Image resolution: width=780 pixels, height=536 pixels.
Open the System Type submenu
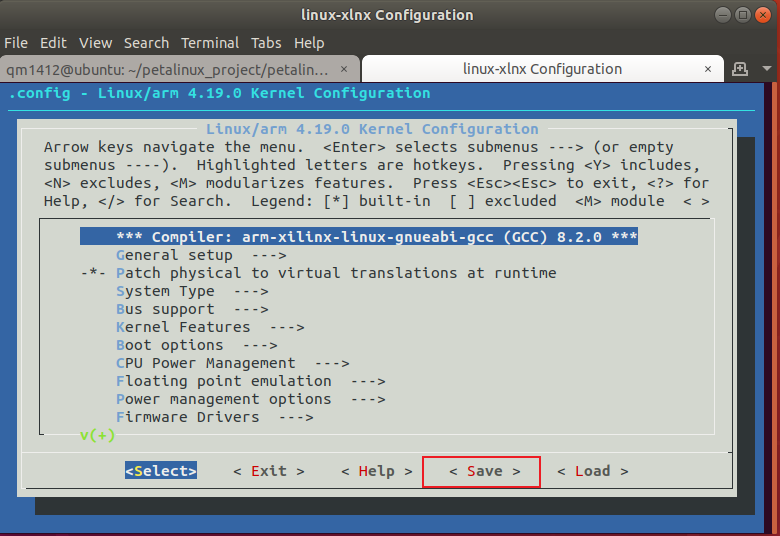[192, 291]
